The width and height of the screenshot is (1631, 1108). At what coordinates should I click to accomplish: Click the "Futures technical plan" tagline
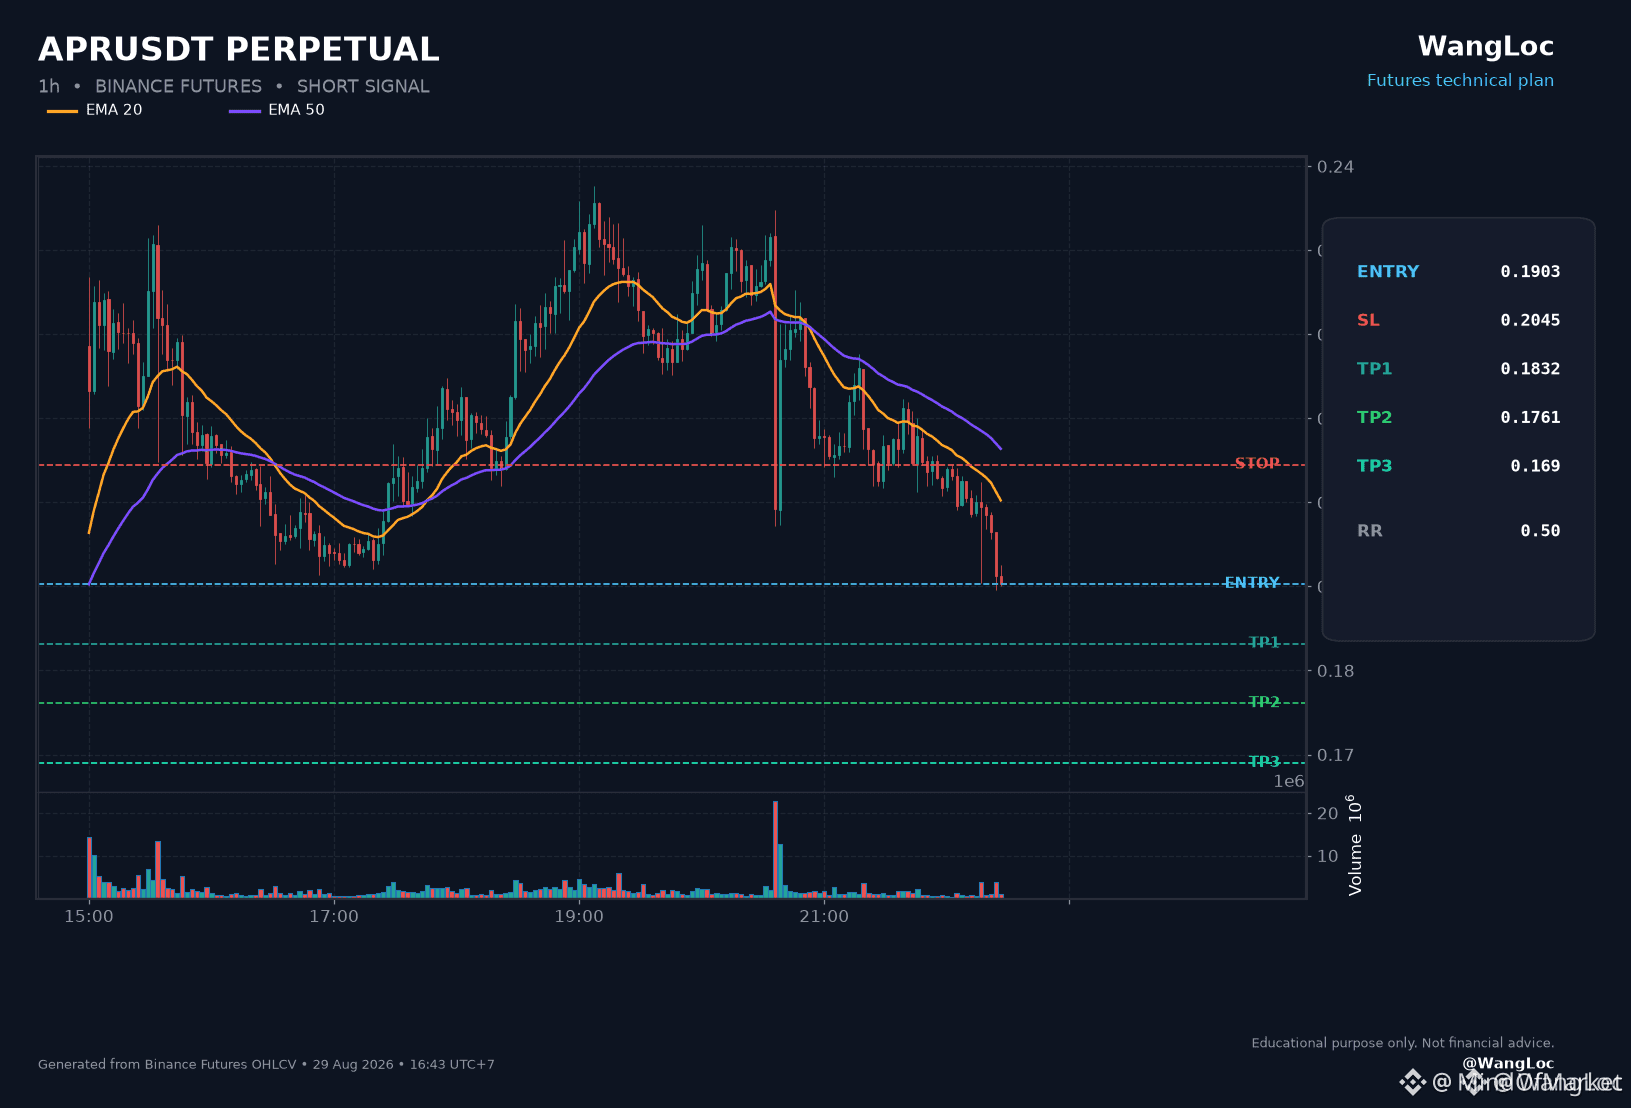1460,81
